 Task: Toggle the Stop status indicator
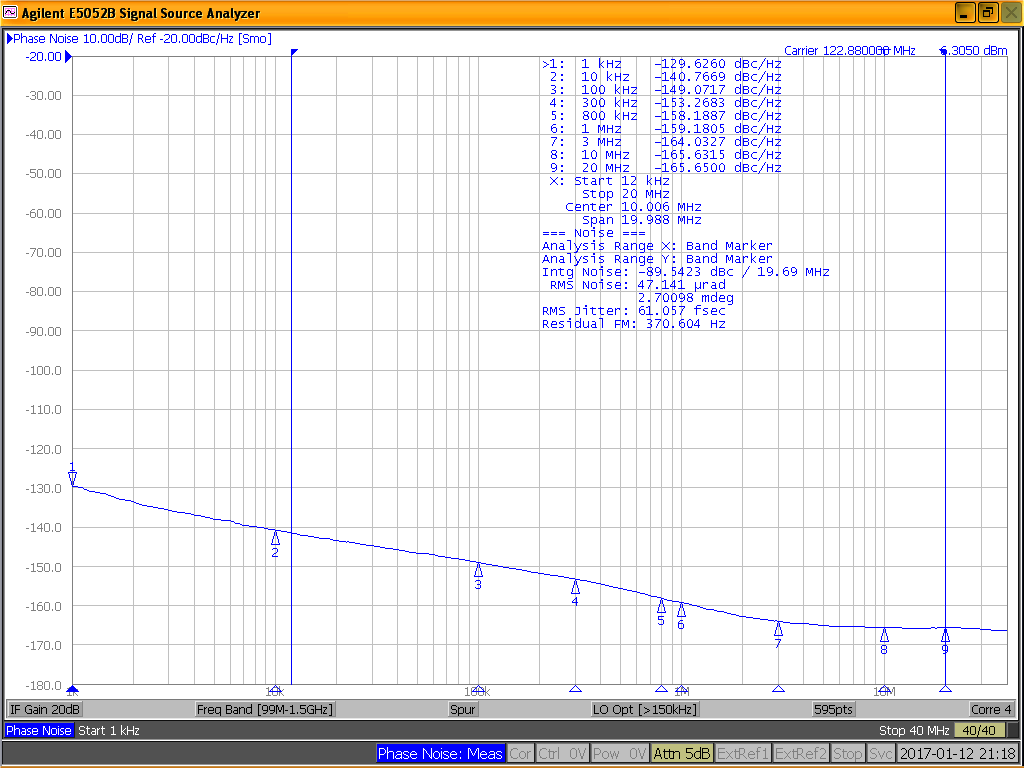(848, 754)
